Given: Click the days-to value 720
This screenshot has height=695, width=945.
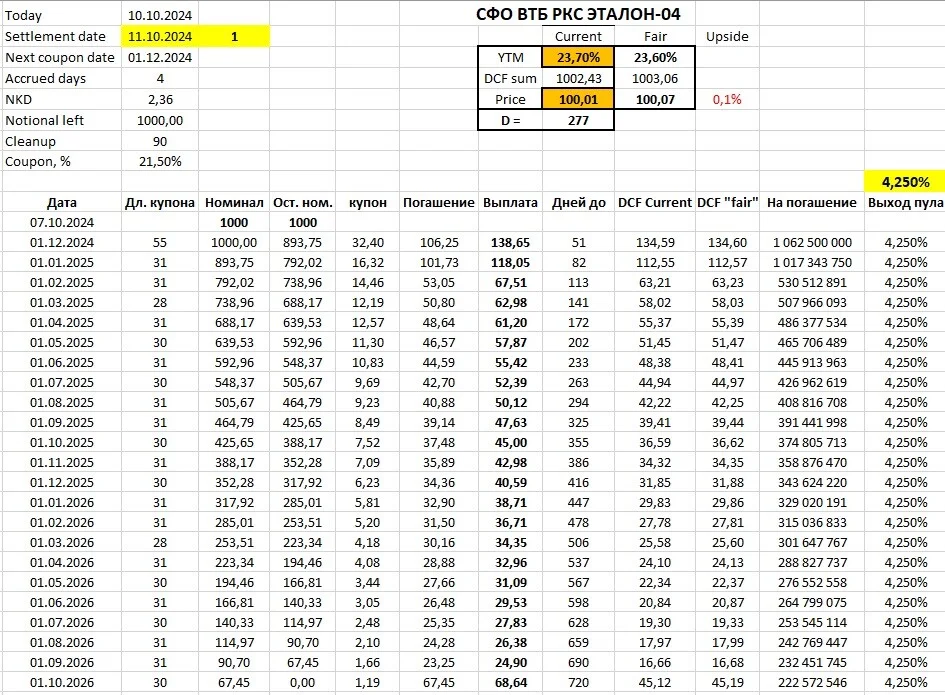Looking at the screenshot, I should click(578, 682).
